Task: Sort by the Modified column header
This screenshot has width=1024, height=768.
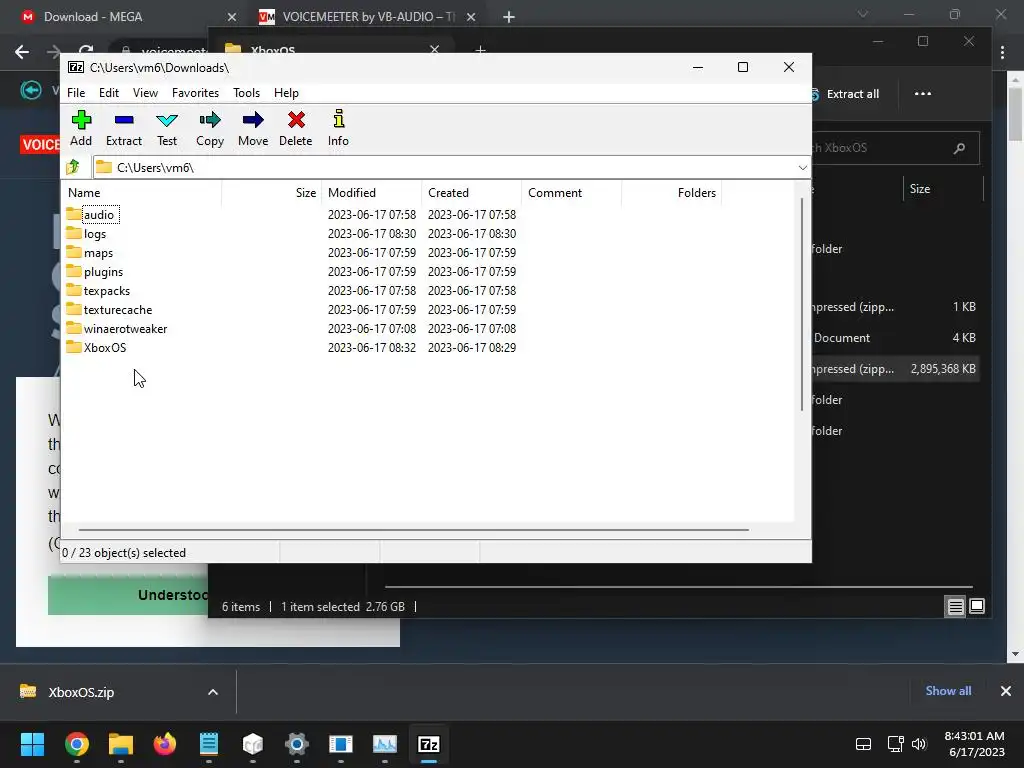Action: pos(372,193)
